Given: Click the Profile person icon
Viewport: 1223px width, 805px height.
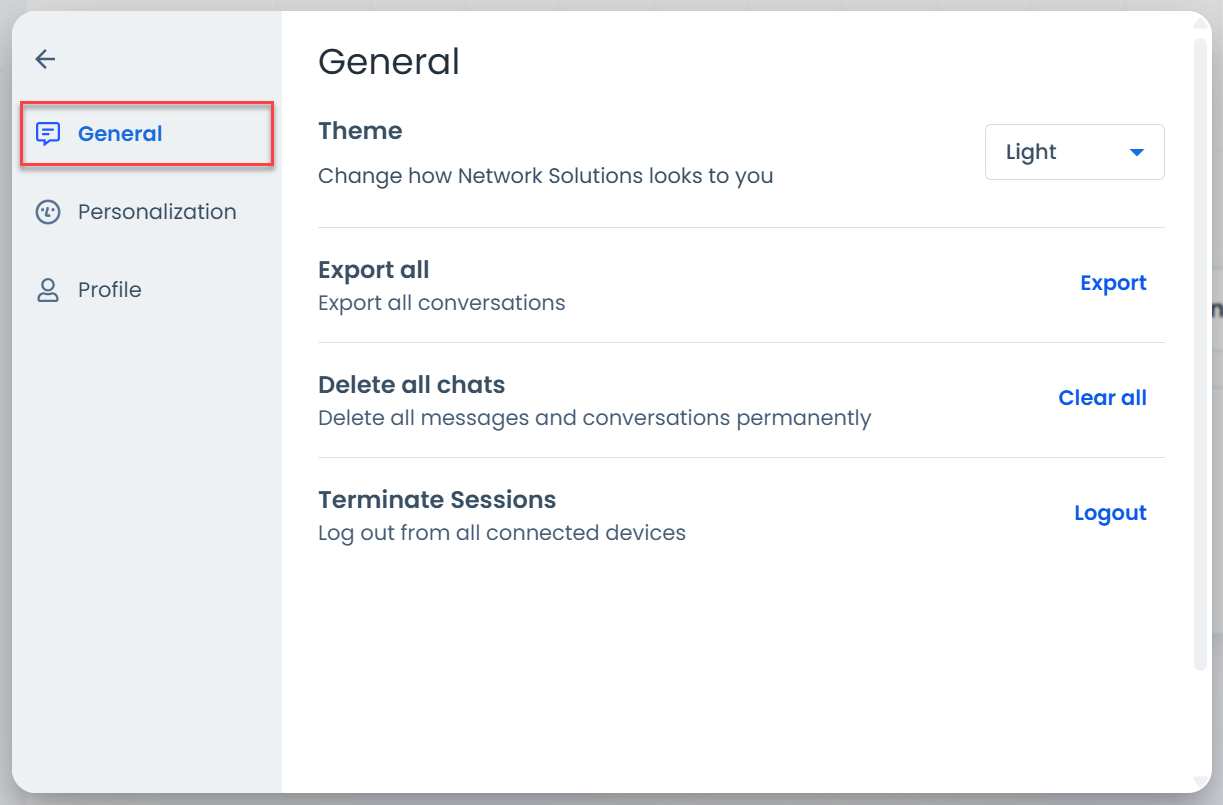Looking at the screenshot, I should (48, 290).
